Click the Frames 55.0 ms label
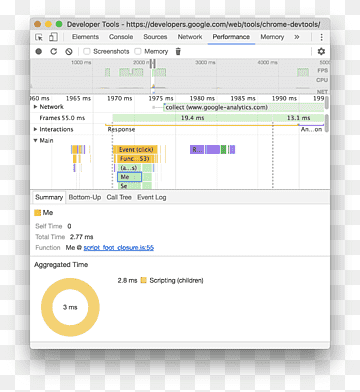This screenshot has height=392, width=360. [62, 118]
